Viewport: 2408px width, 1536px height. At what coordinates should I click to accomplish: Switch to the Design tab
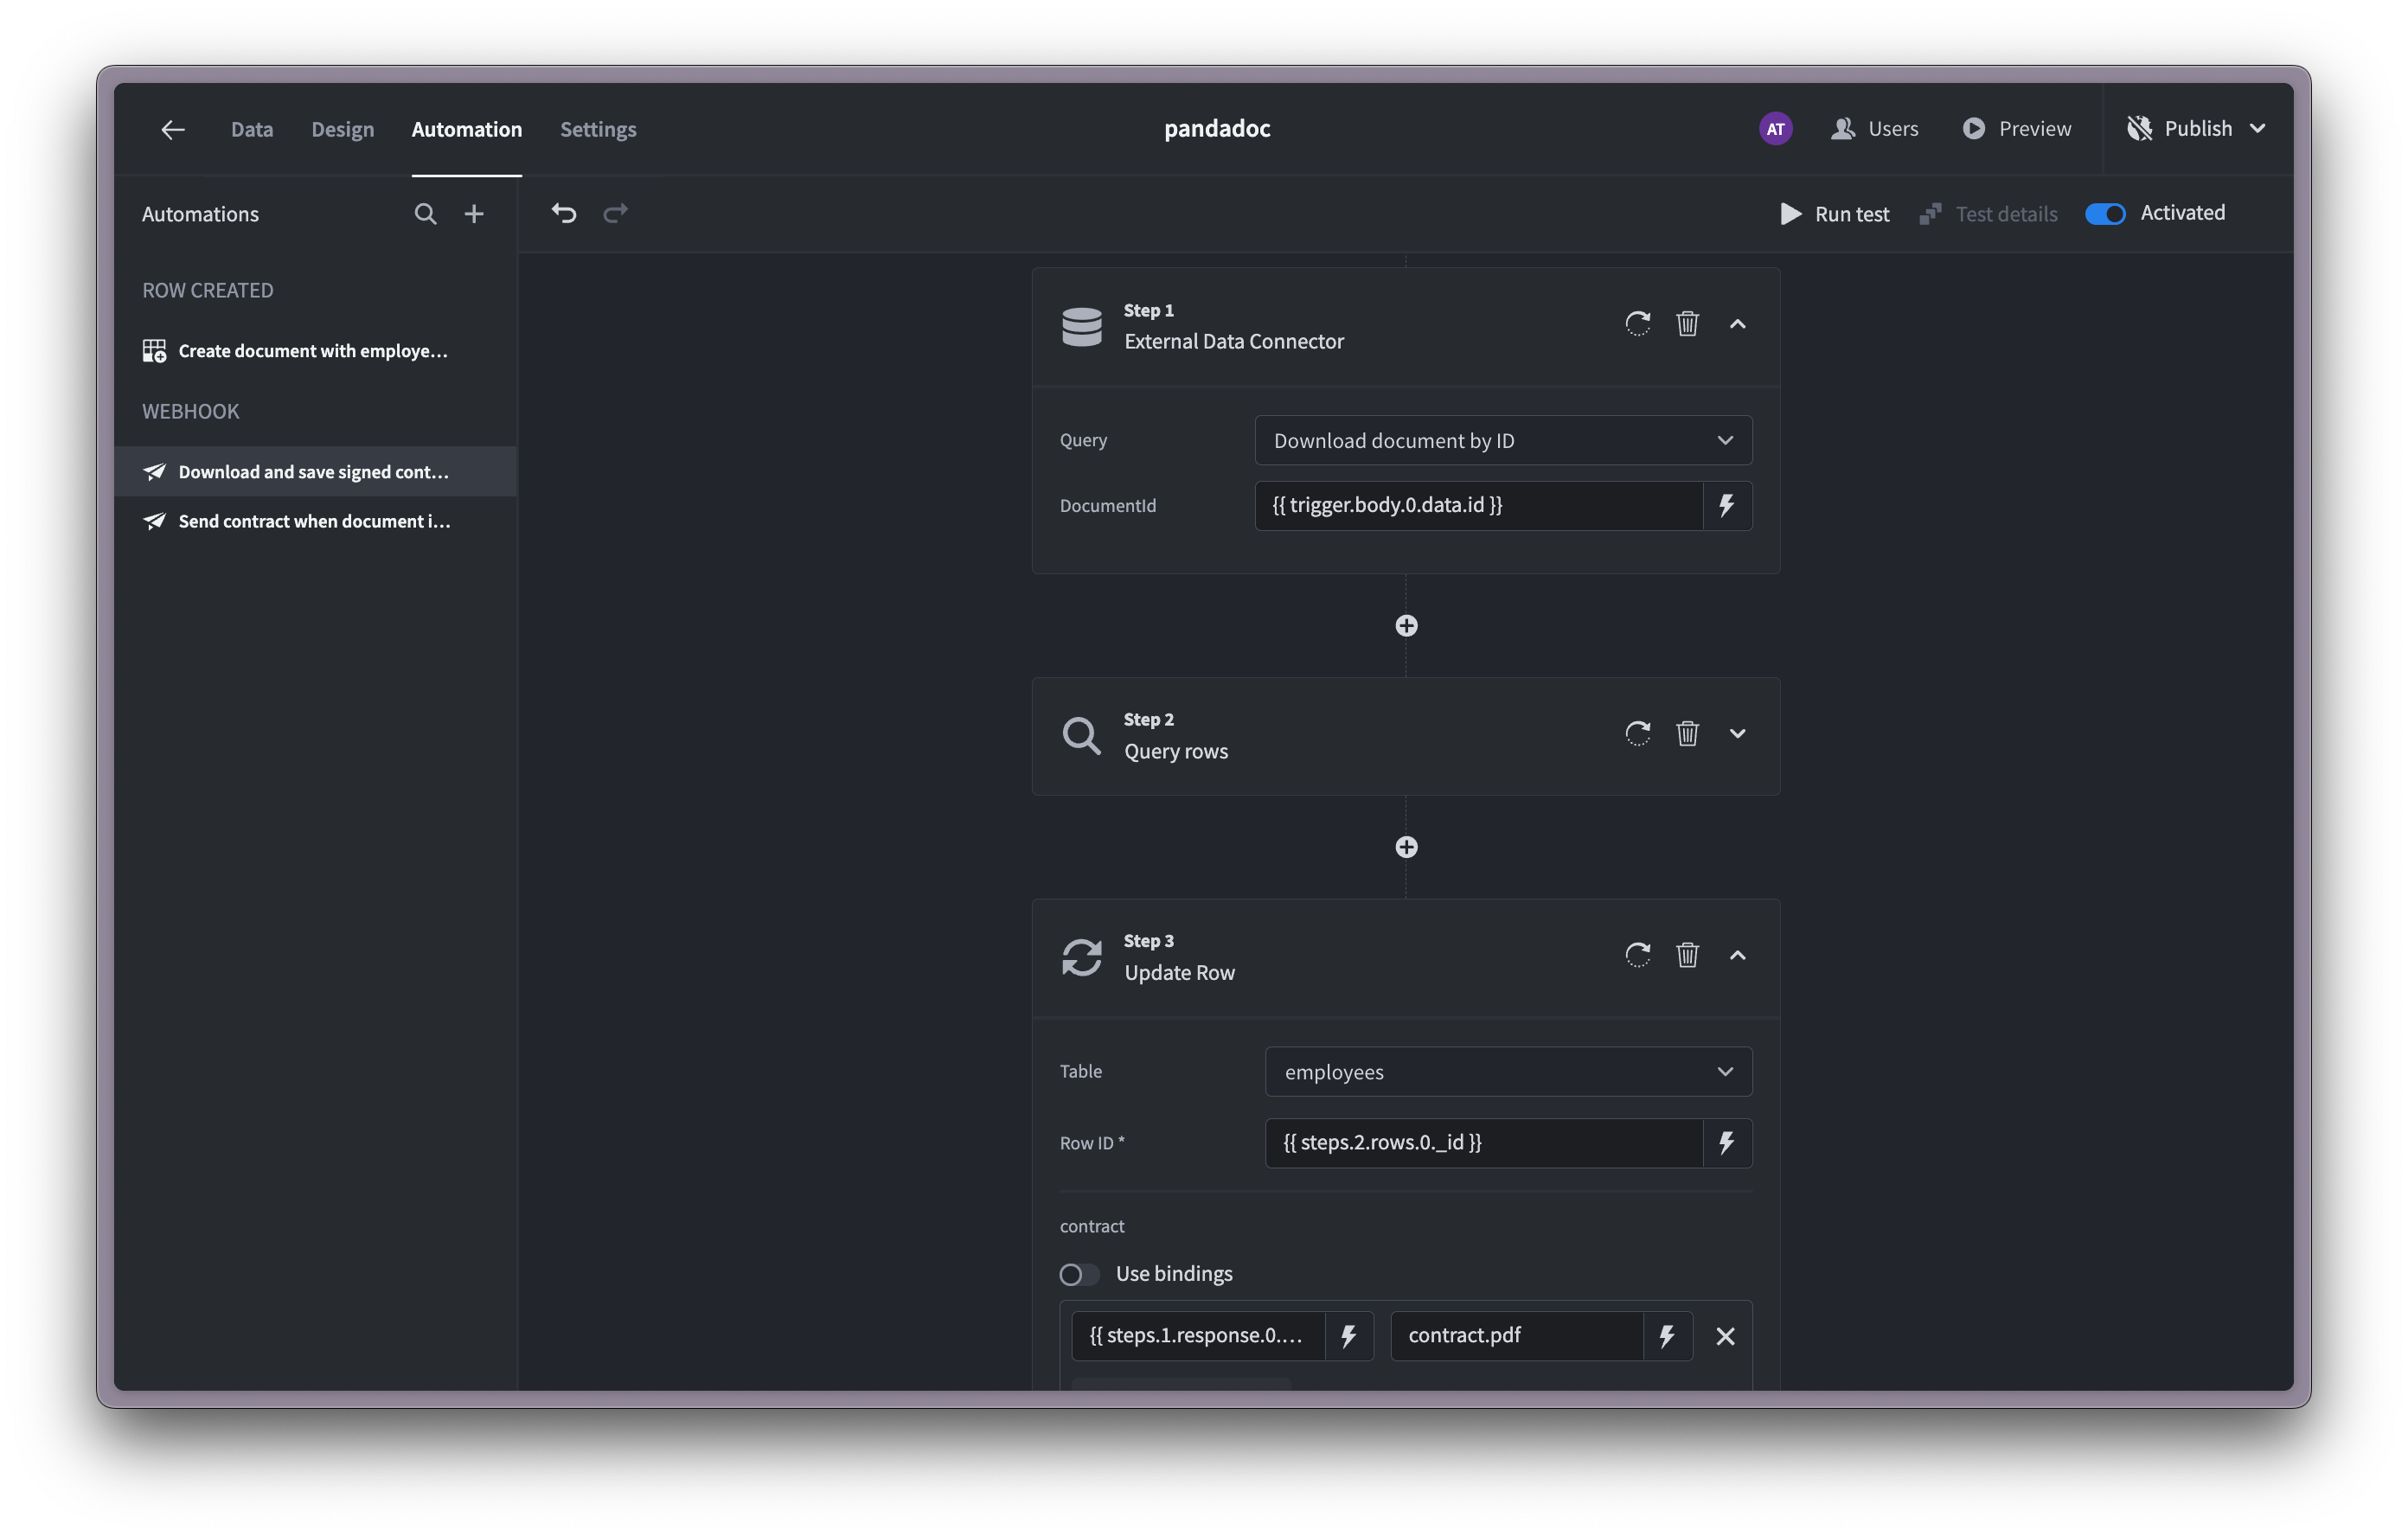342,128
